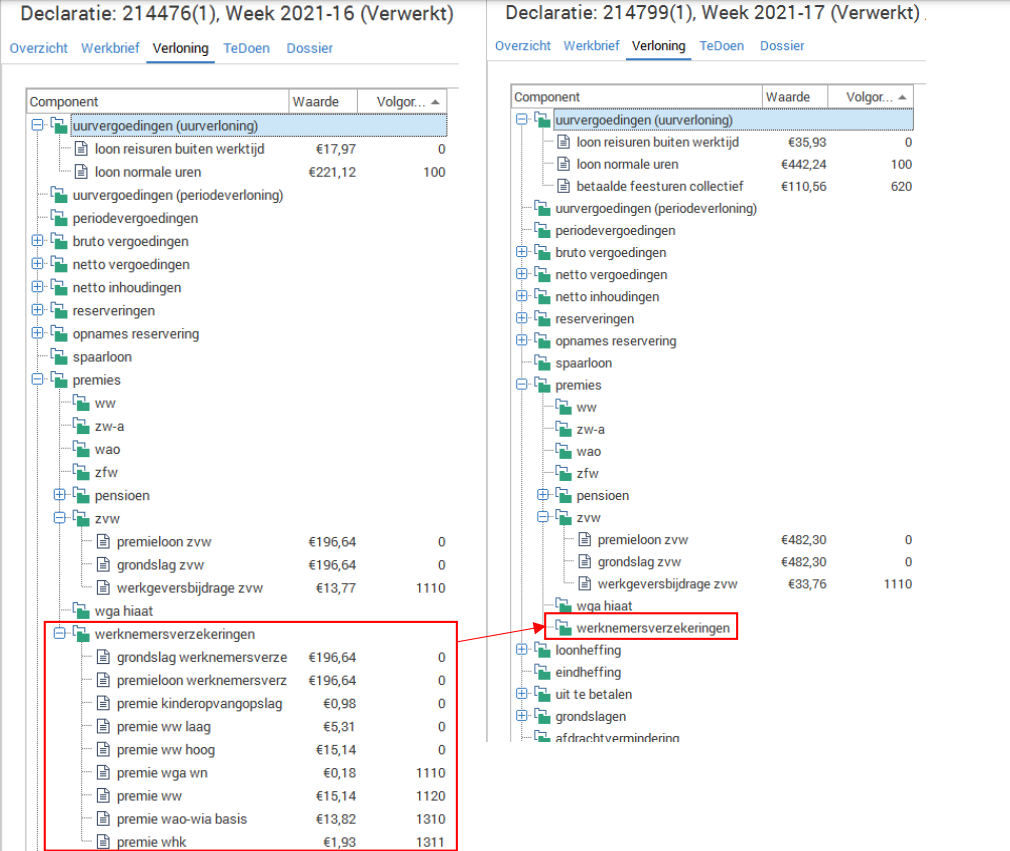Viewport: 1010px width, 851px height.
Task: Sort by Waarde column in week 2021-16 panel
Action: click(x=316, y=101)
